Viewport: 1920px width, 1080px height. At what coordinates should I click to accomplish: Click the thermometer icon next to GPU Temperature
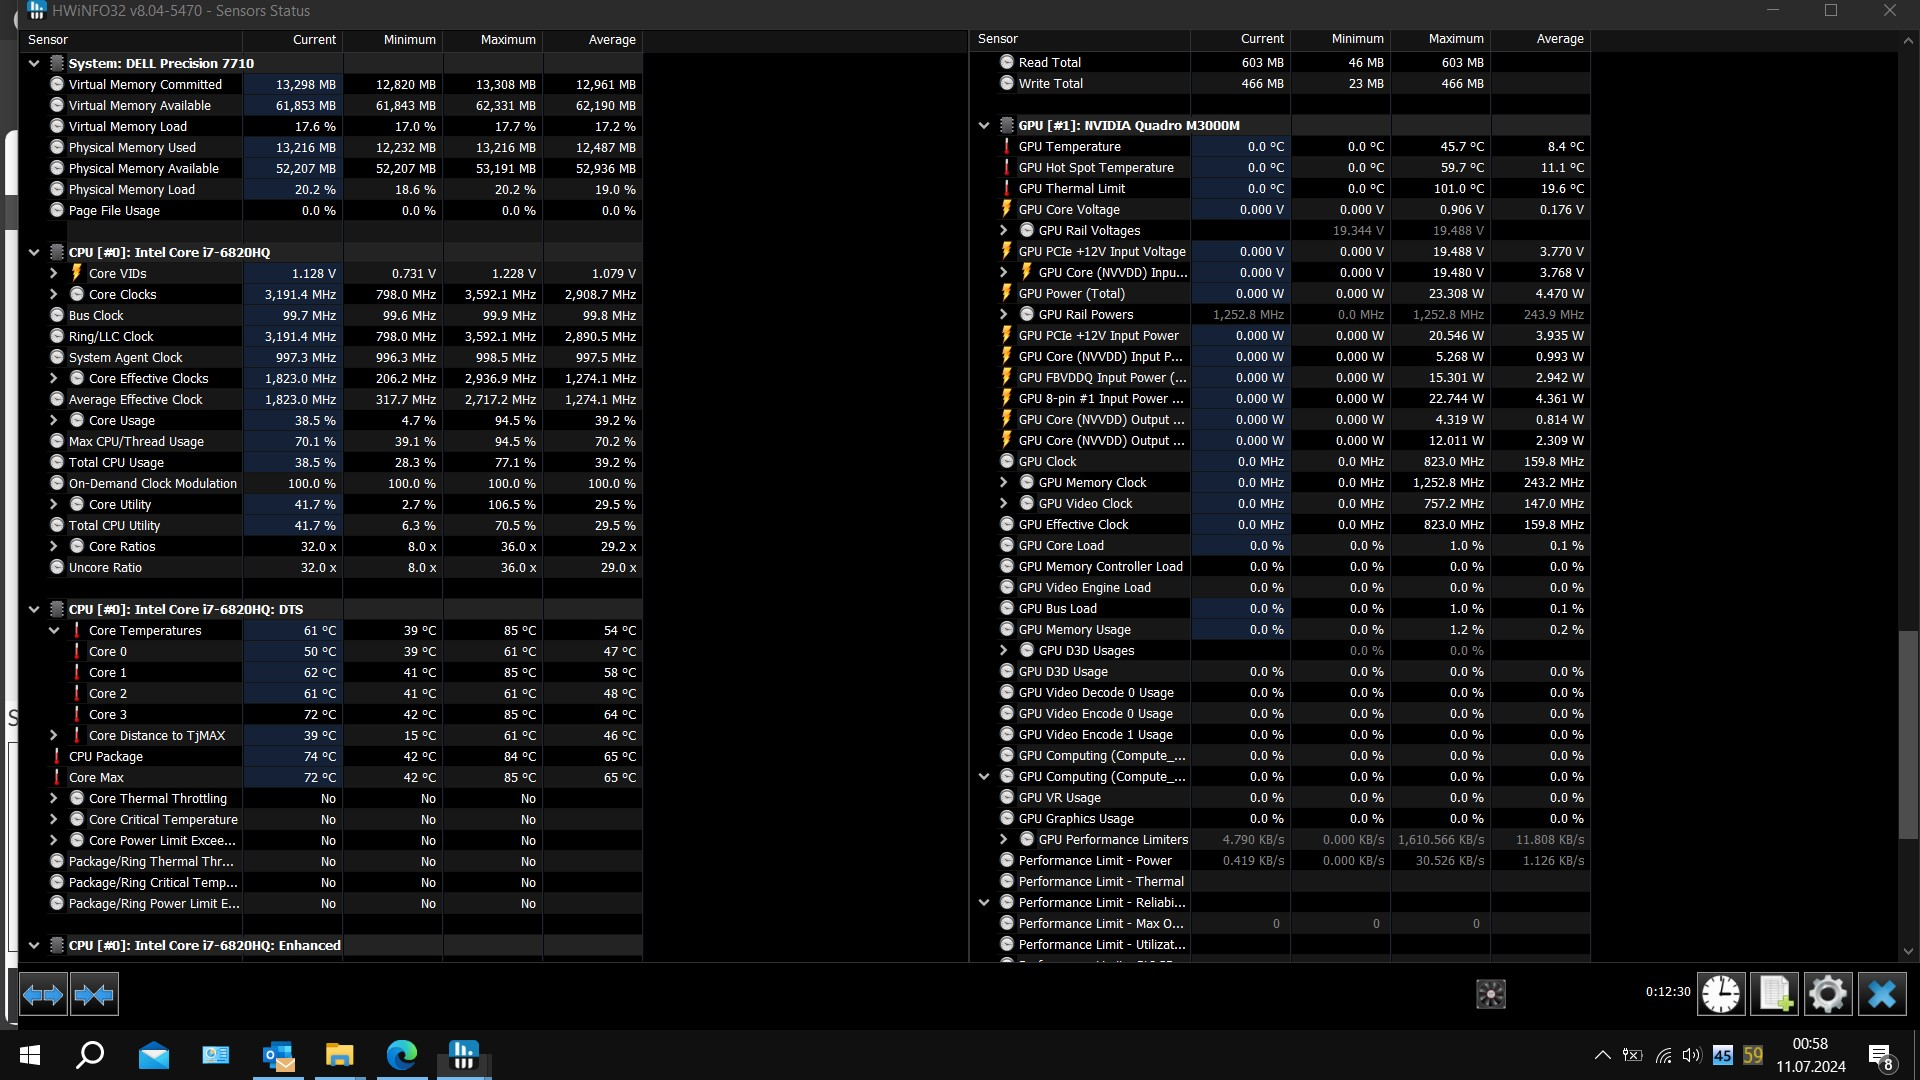click(x=1007, y=146)
